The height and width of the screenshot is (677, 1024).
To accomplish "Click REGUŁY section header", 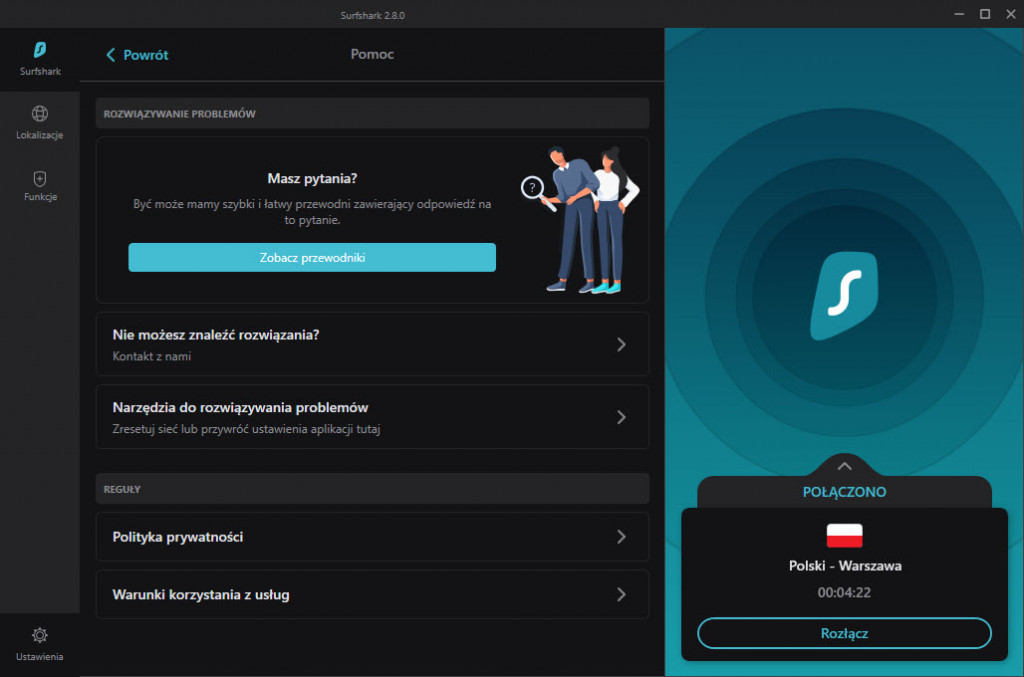I will pyautogui.click(x=122, y=489).
